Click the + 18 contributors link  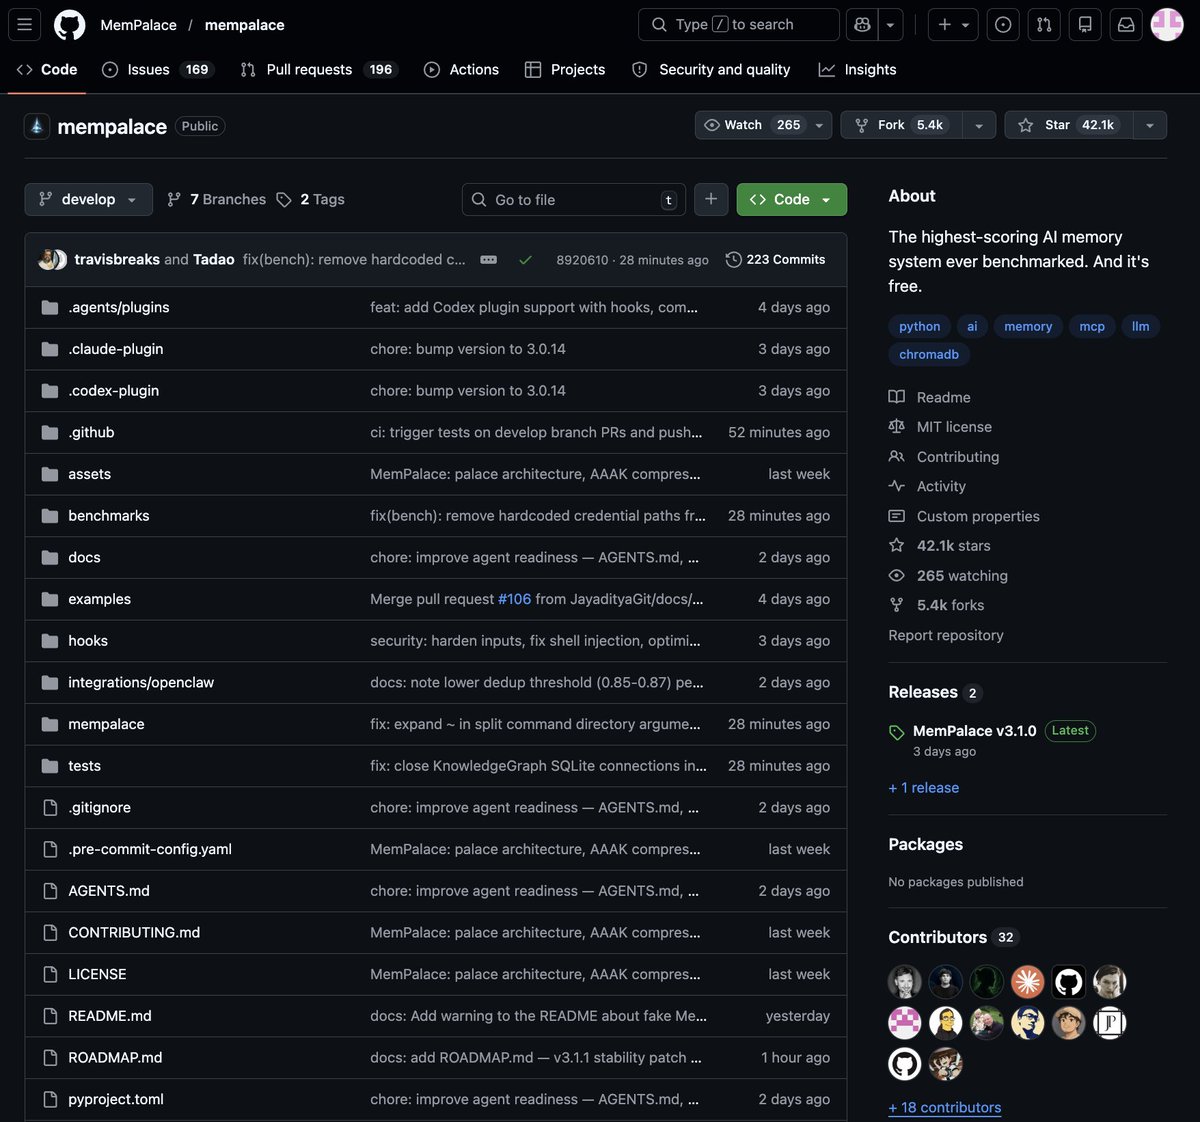pyautogui.click(x=945, y=1108)
